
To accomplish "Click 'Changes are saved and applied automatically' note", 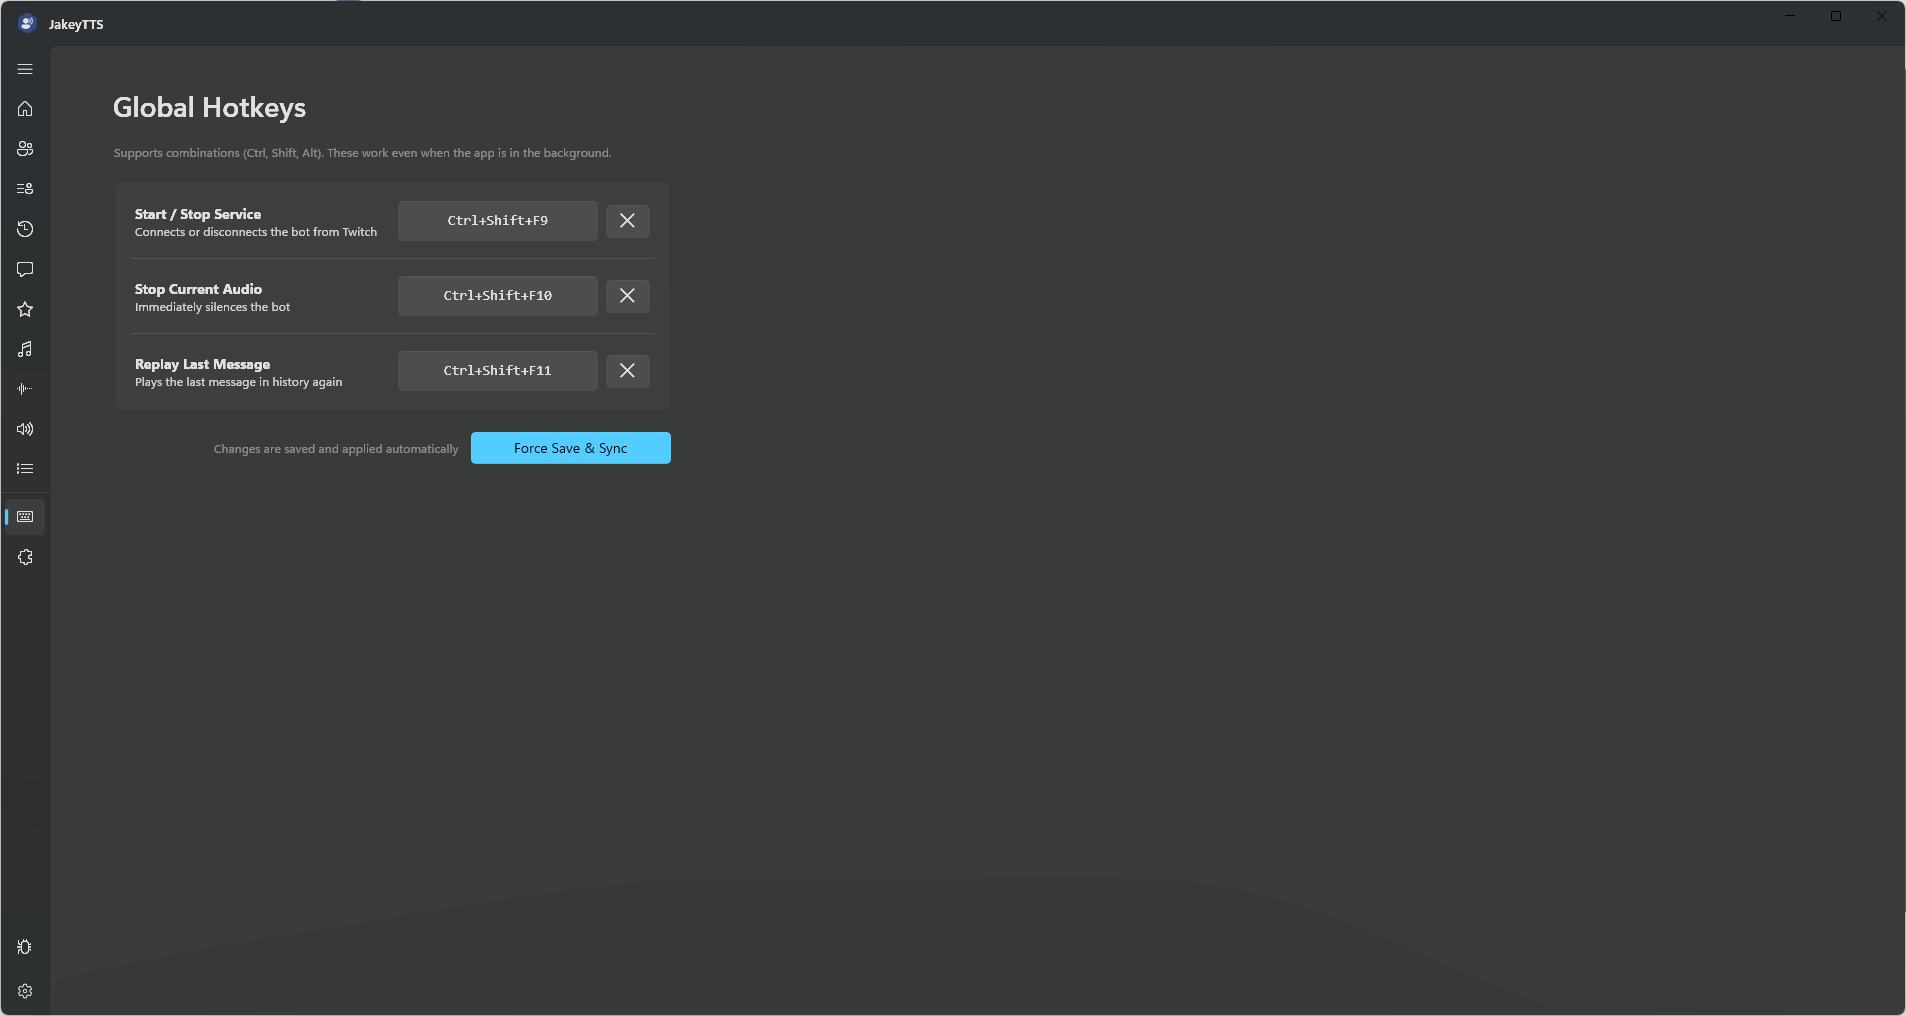I will [x=336, y=449].
